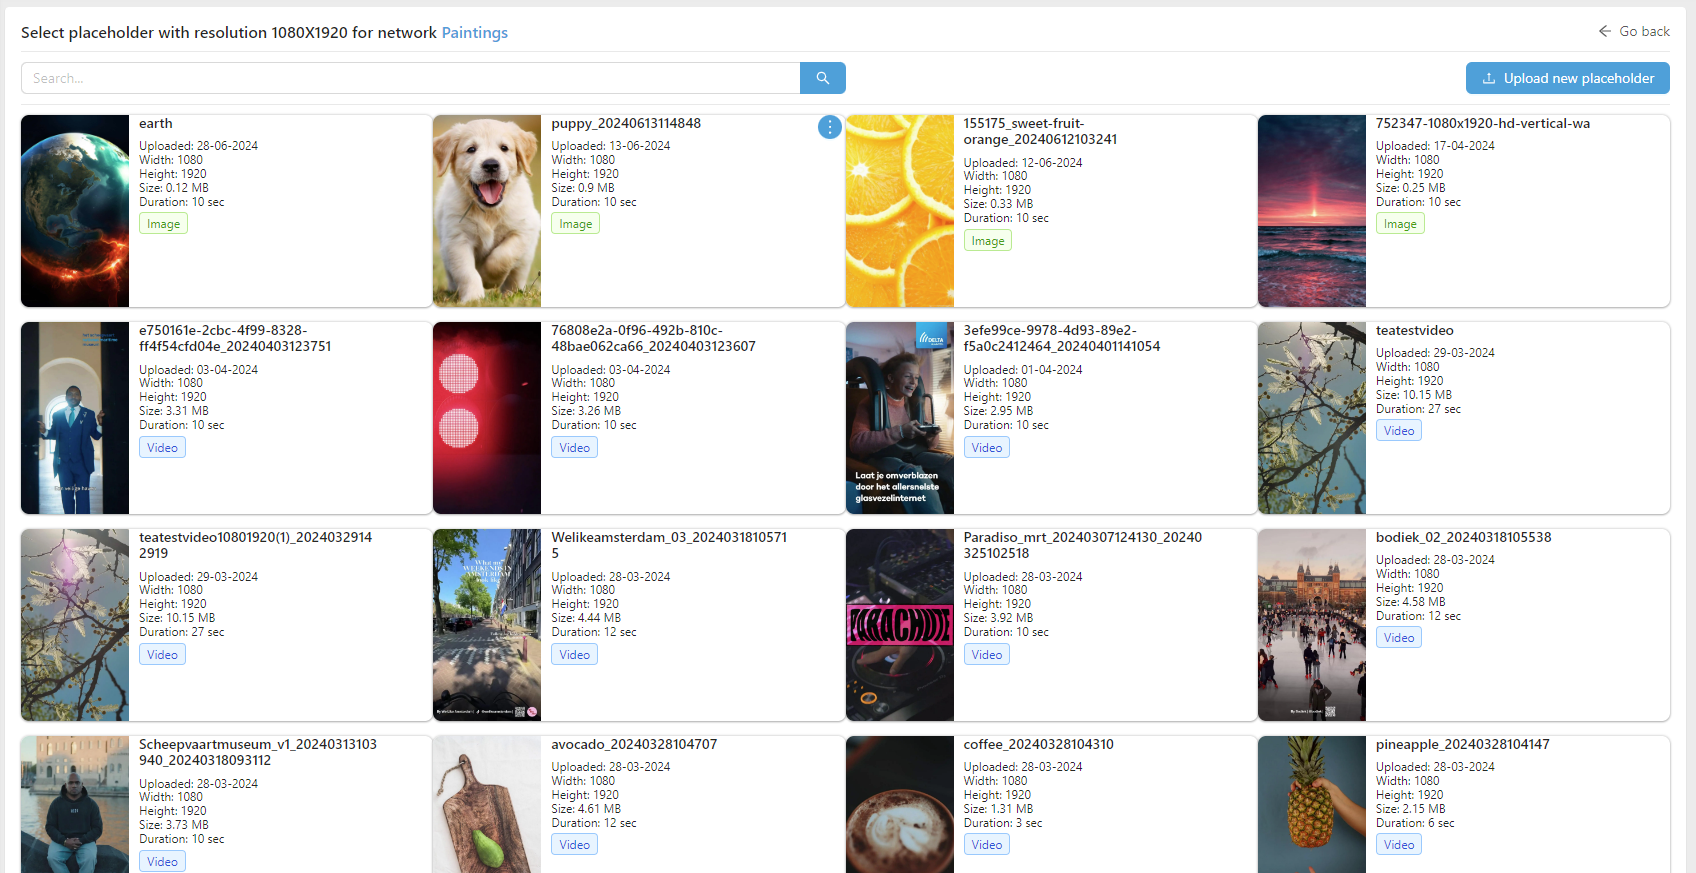Pick the red sunset ocean thumbnail
This screenshot has width=1696, height=873.
coord(1311,211)
